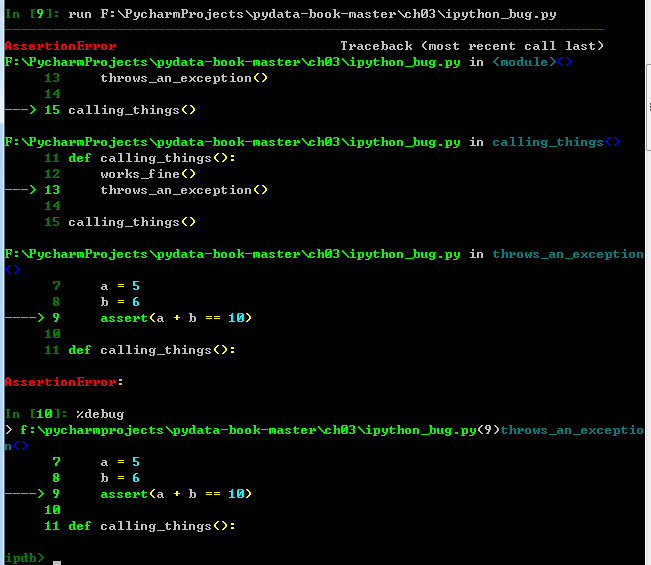The width and height of the screenshot is (651, 565).
Task: Click the cyan "calling_things()" frame name
Action: click(556, 142)
